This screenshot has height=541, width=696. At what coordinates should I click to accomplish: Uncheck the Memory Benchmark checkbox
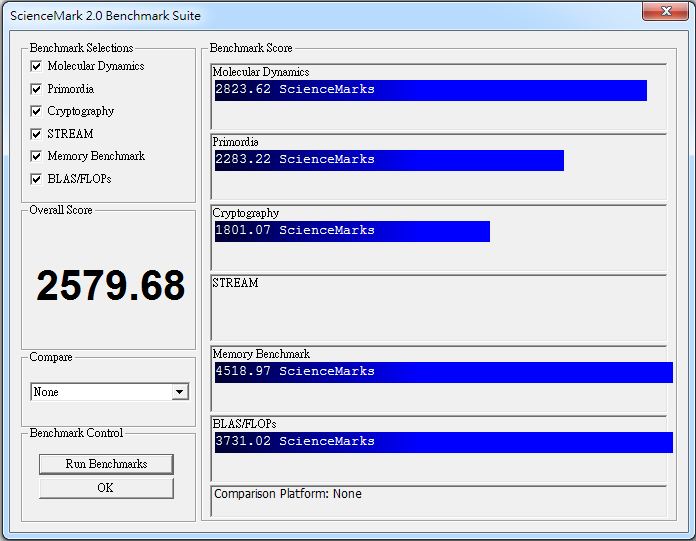click(x=36, y=156)
